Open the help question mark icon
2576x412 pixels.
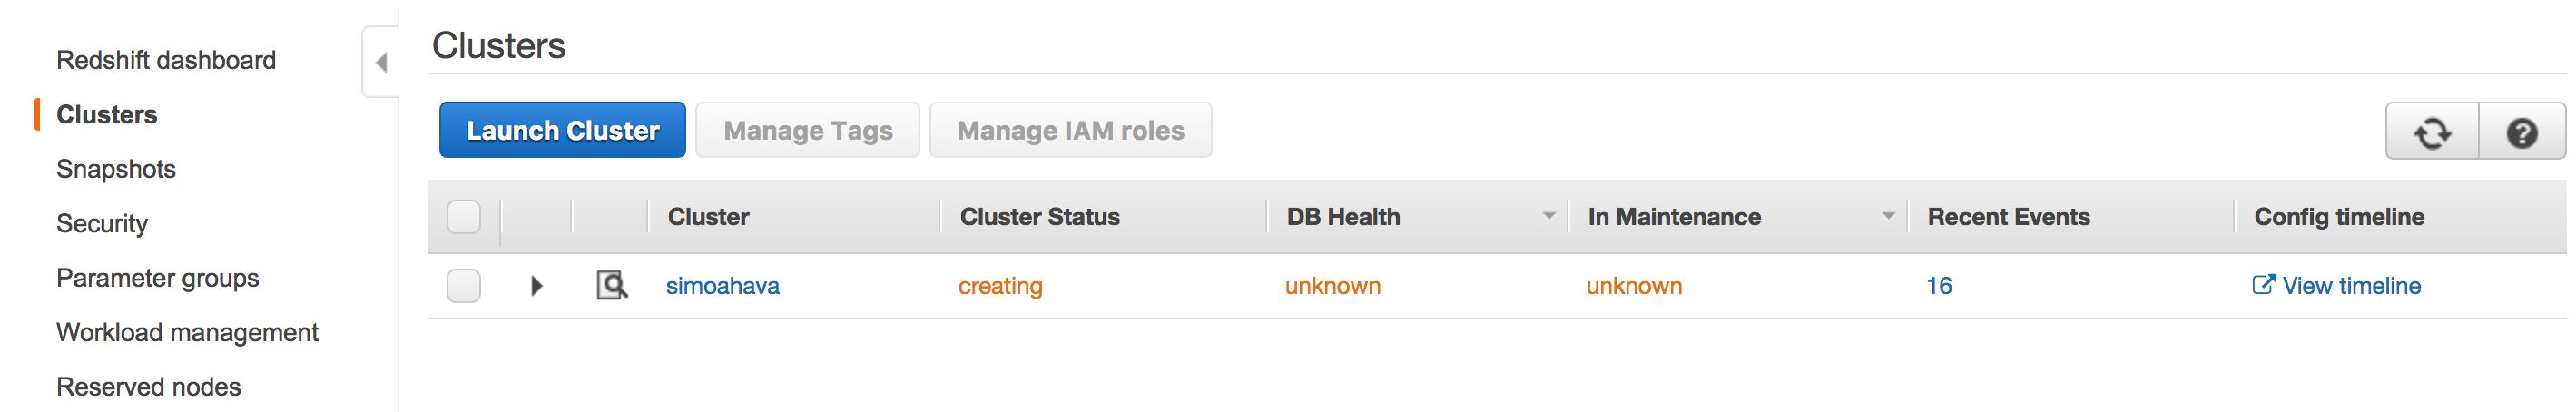pos(2522,131)
